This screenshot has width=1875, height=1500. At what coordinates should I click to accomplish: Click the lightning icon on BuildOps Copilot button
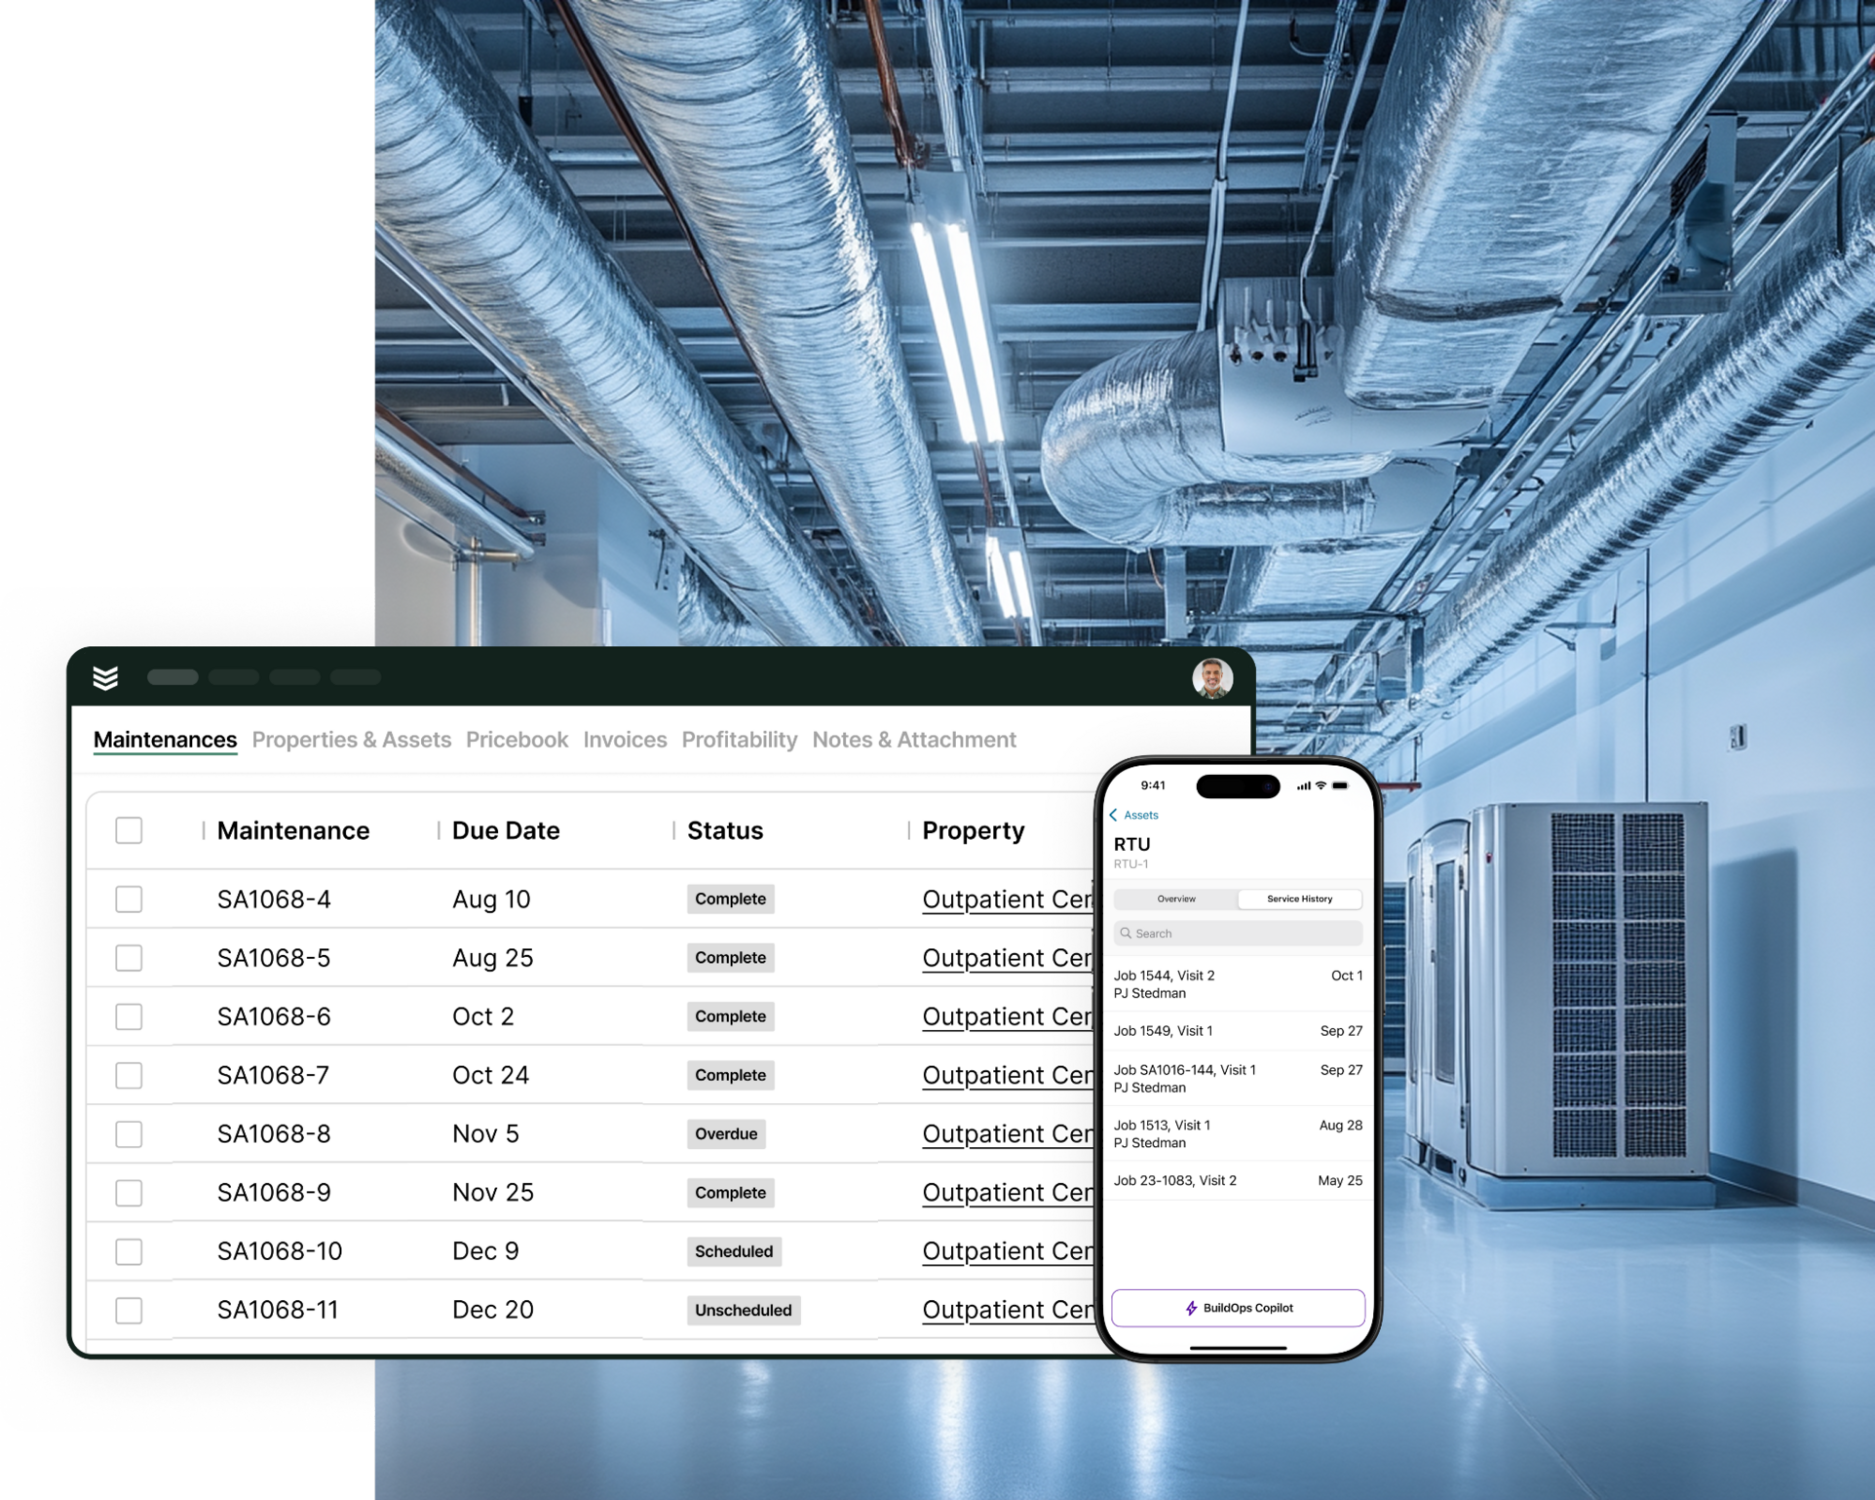point(1190,1307)
